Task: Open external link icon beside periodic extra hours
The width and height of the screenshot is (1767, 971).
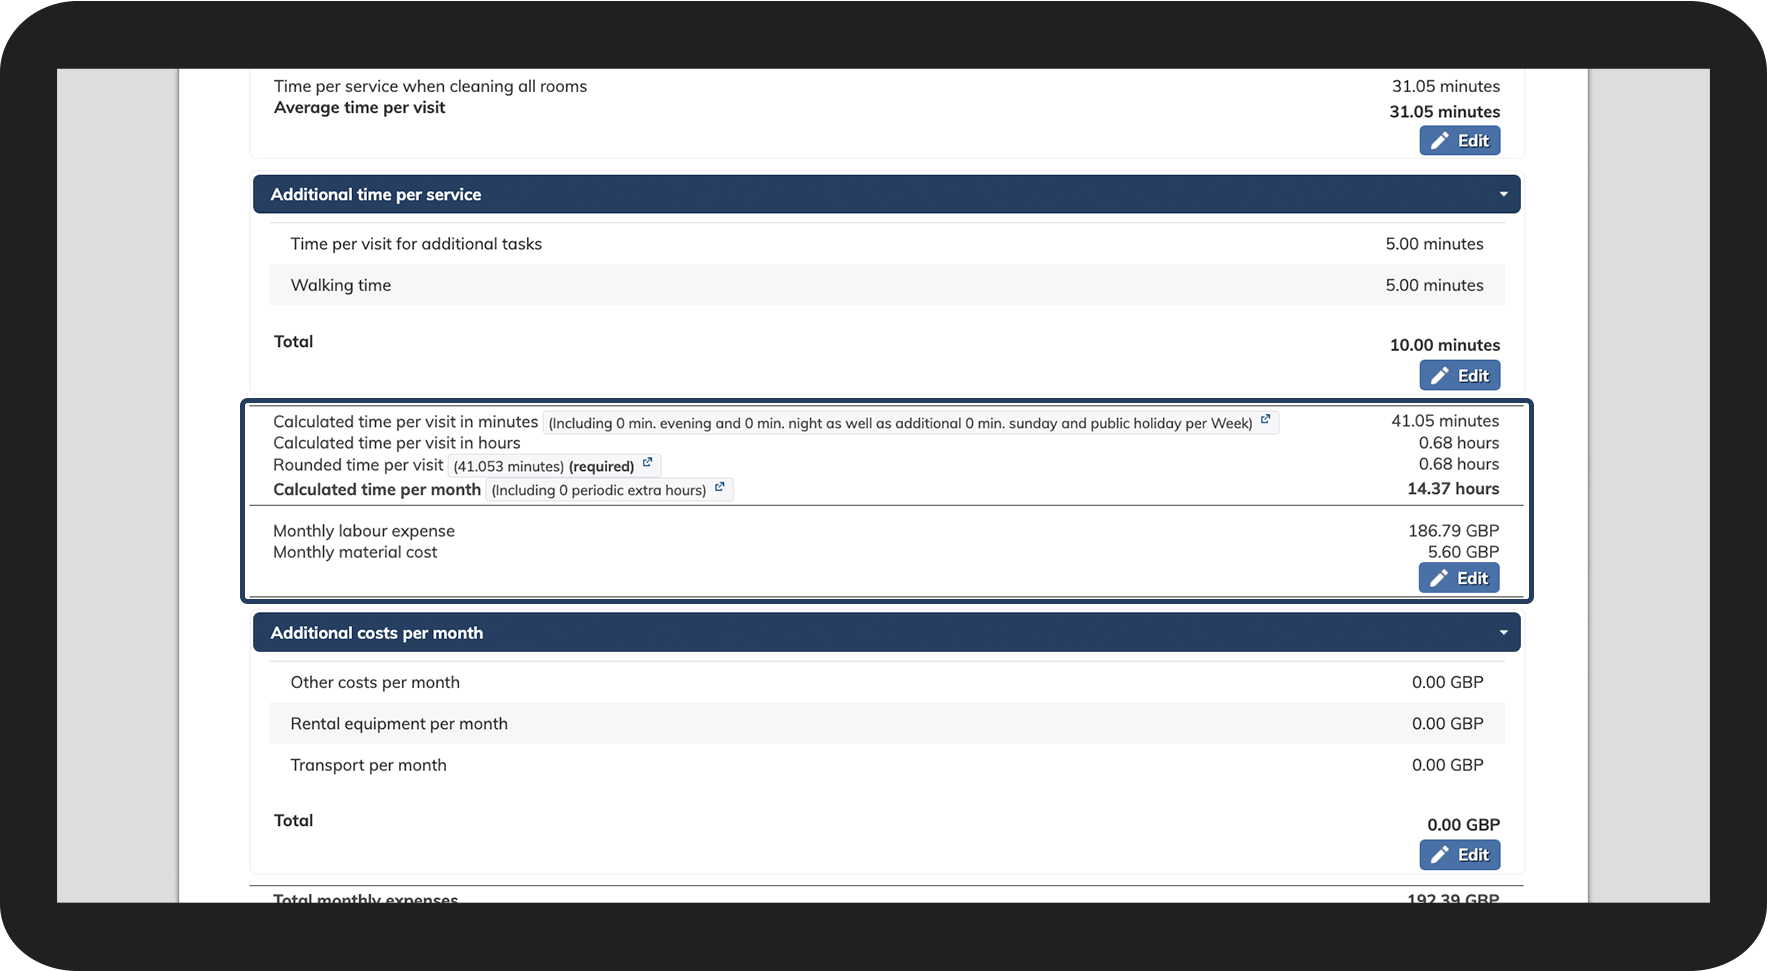Action: coord(719,487)
